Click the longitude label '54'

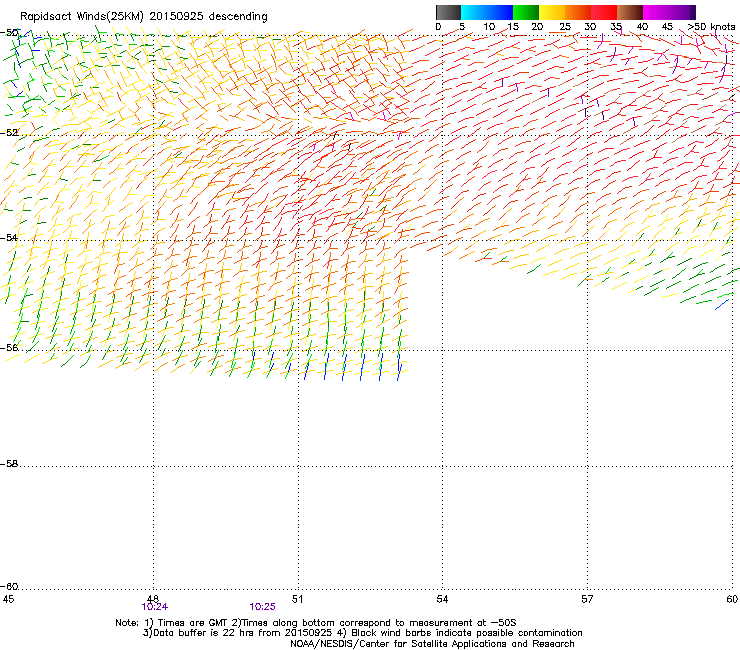(x=442, y=599)
